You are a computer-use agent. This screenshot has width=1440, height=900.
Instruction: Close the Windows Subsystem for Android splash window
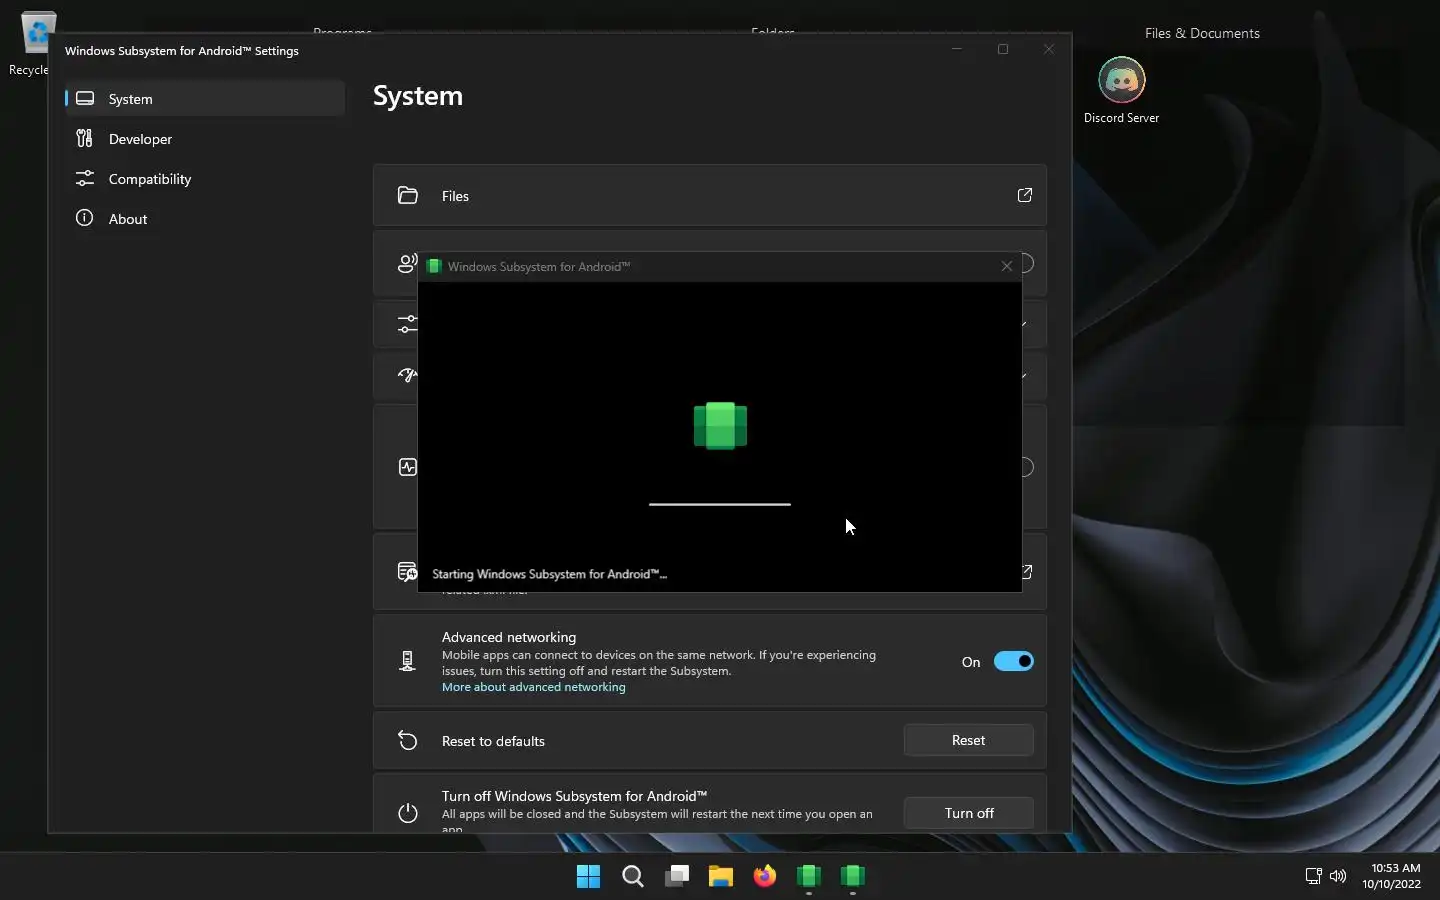point(1007,266)
